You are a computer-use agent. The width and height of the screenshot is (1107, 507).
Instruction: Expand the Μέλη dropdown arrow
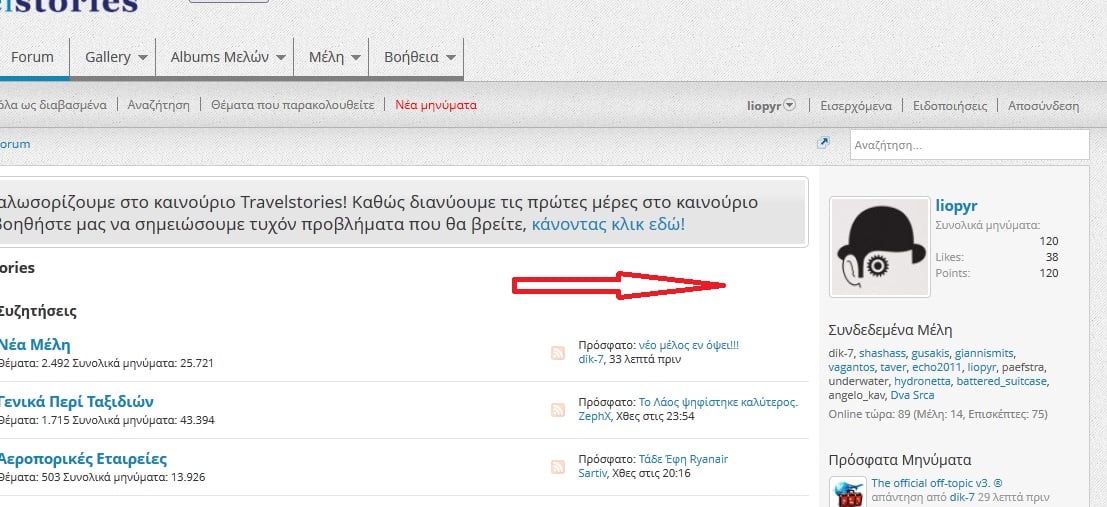pyautogui.click(x=355, y=58)
